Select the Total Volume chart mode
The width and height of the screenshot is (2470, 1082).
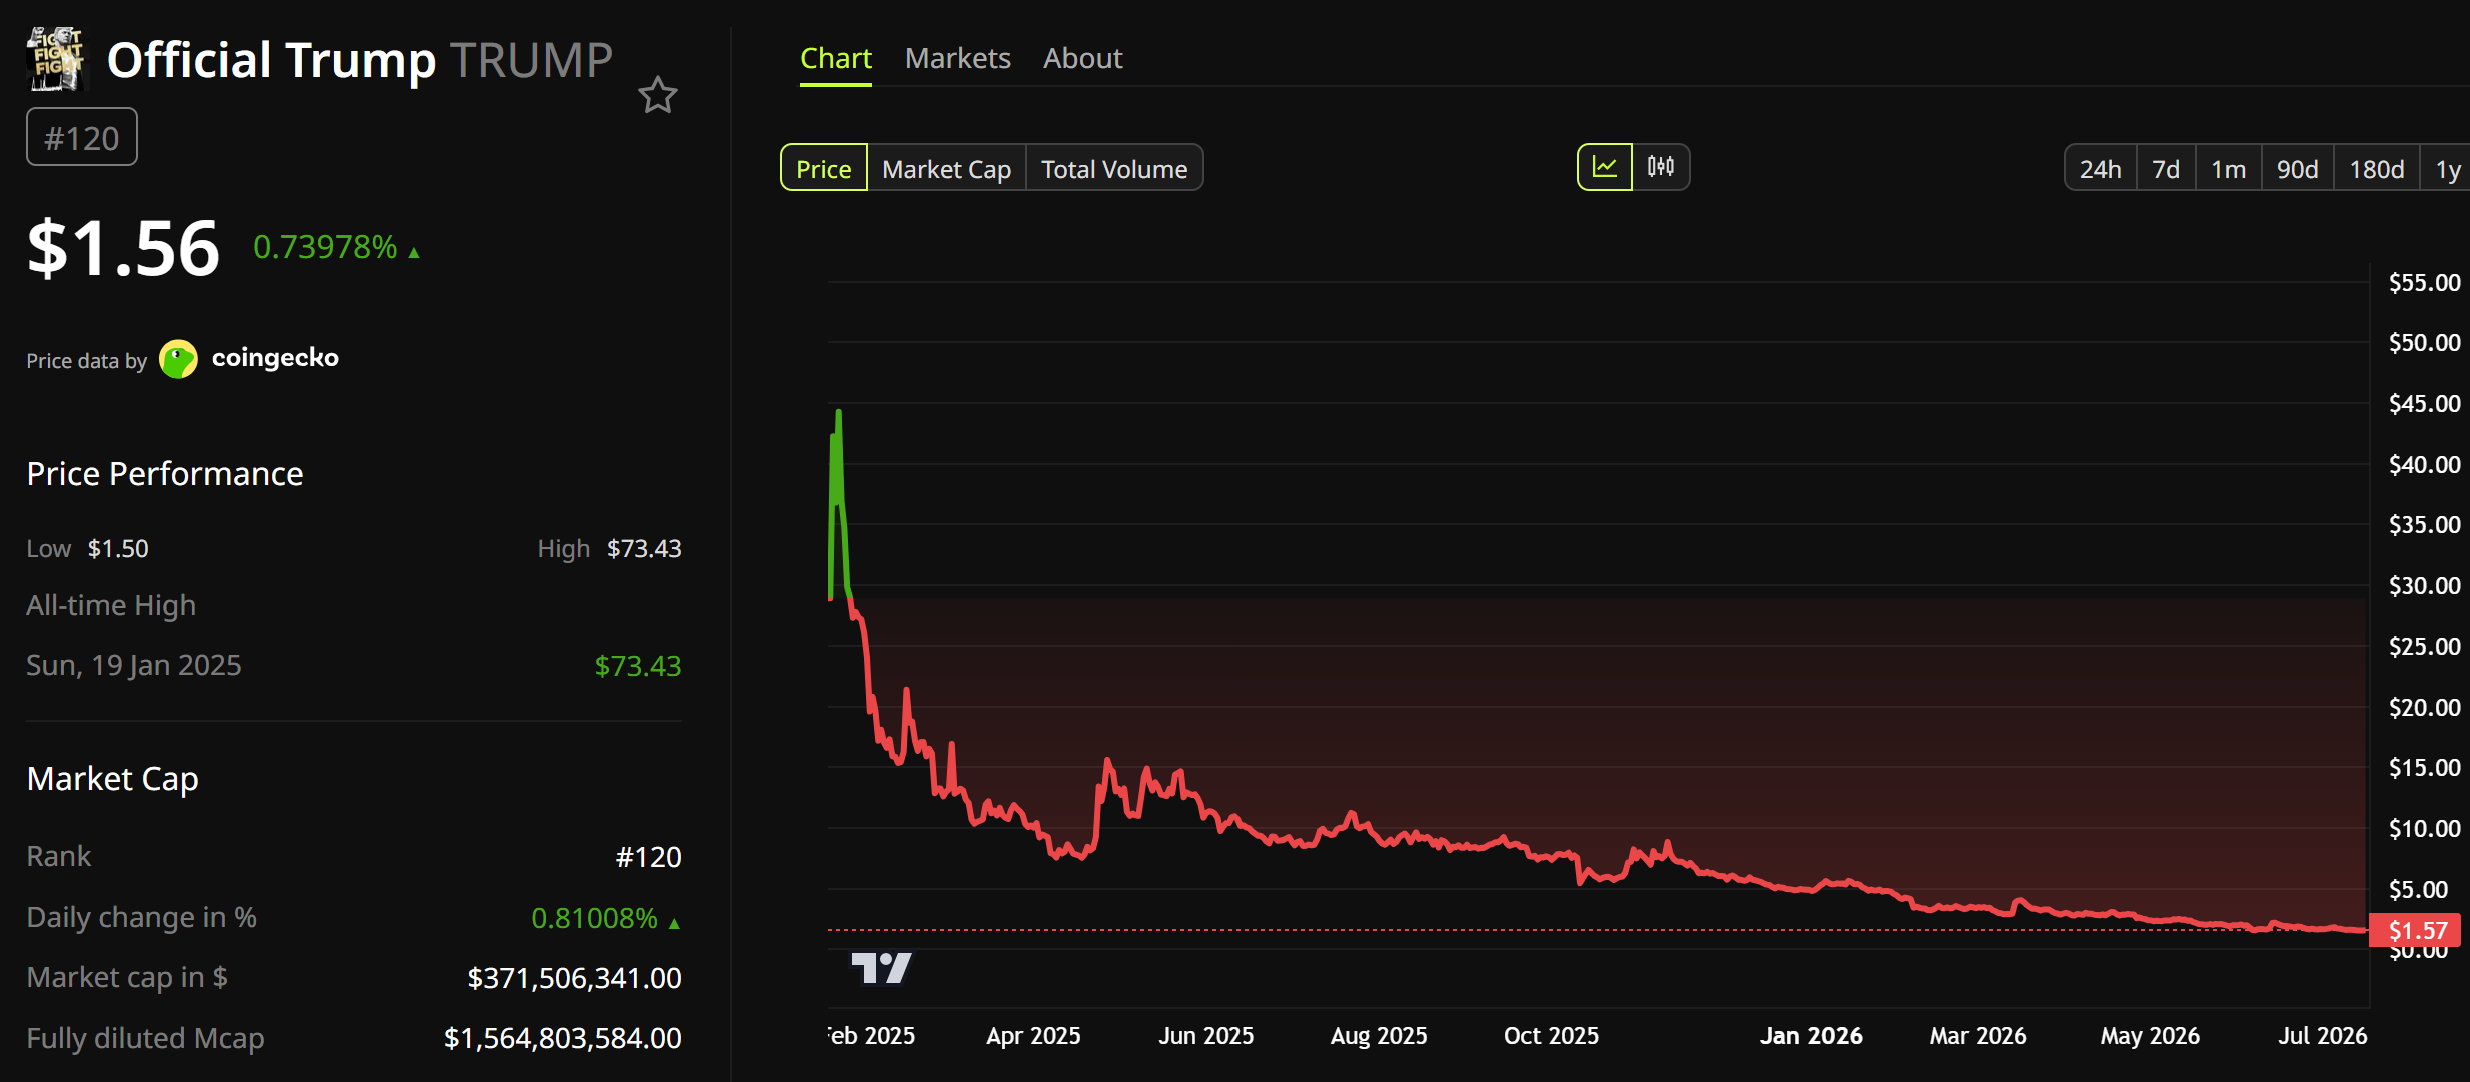[1114, 168]
